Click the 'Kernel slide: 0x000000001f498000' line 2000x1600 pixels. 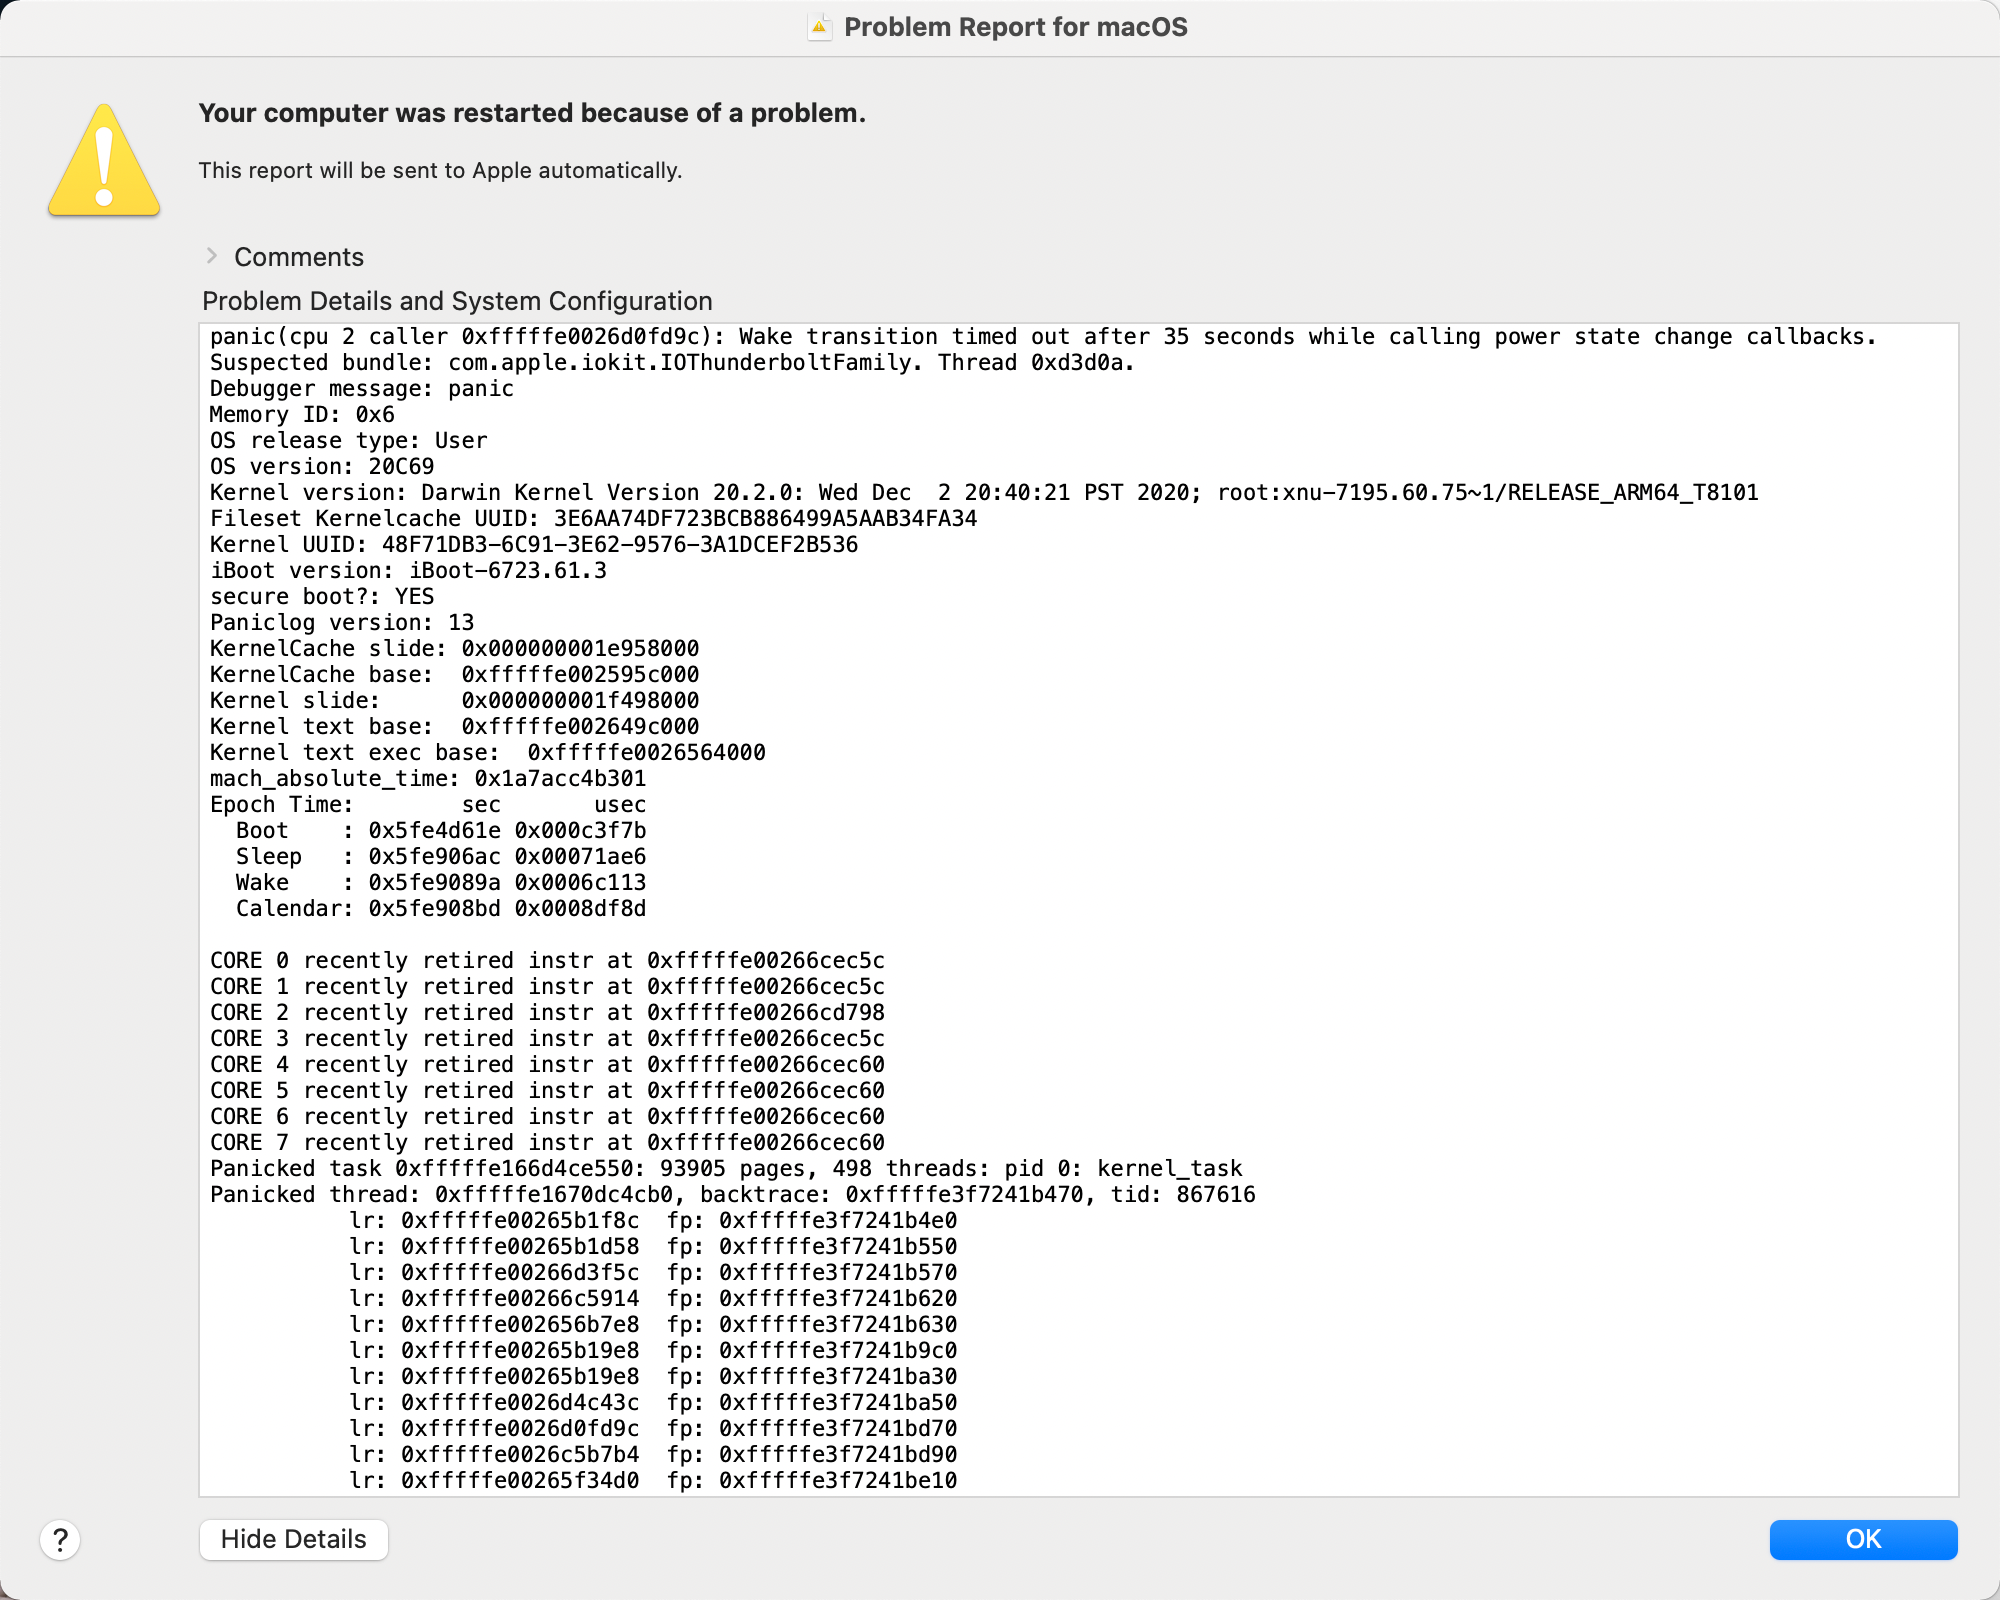455,701
